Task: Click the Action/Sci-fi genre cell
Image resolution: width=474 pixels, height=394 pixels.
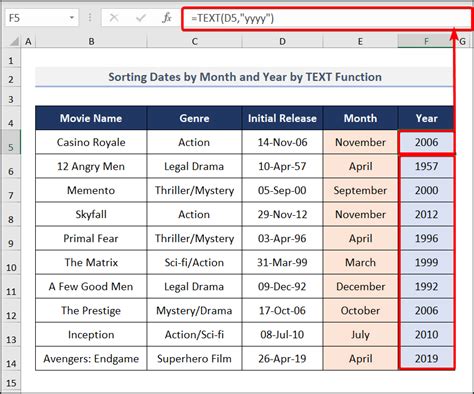Action: (x=194, y=334)
